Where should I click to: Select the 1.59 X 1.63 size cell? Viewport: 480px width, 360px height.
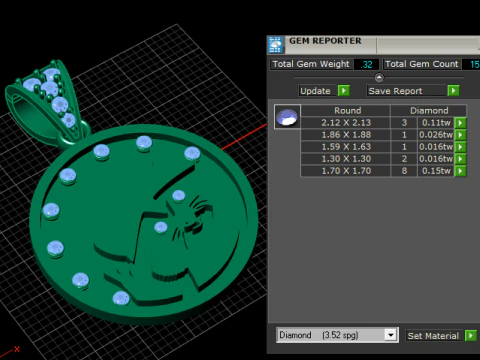(346, 147)
